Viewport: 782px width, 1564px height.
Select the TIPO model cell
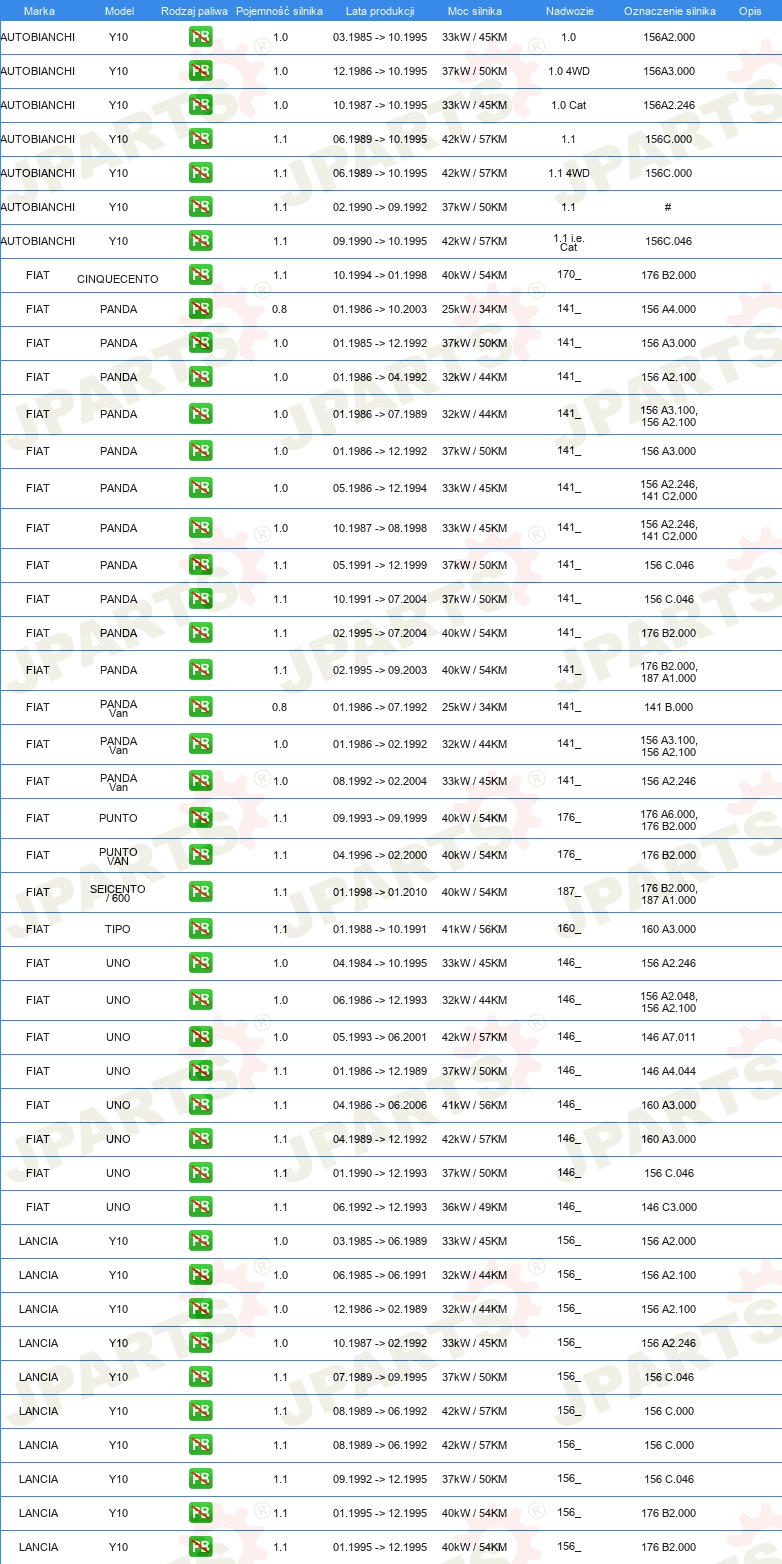(118, 929)
